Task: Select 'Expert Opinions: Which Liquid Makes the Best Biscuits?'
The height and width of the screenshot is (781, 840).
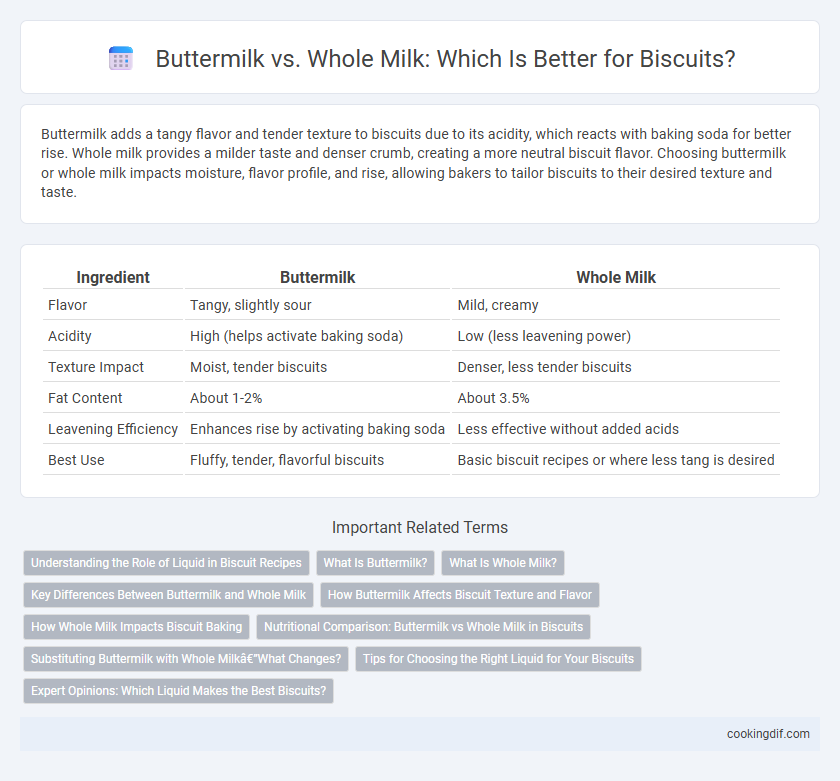Action: [x=178, y=691]
